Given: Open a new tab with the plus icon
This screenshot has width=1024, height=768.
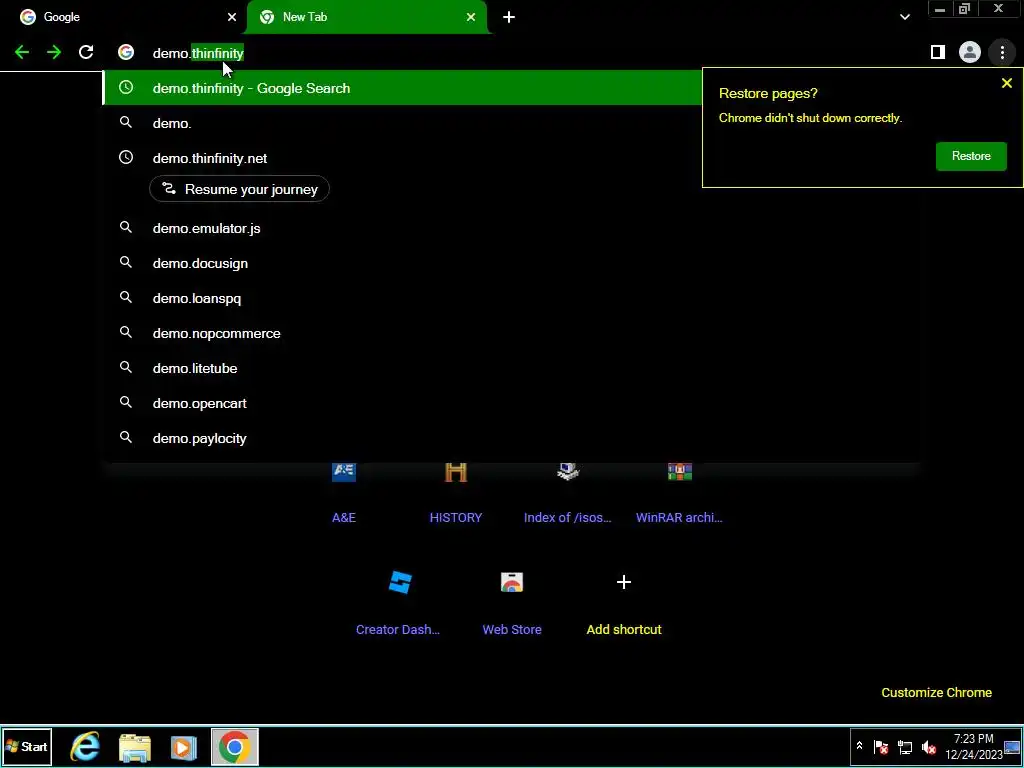Looking at the screenshot, I should pos(509,17).
